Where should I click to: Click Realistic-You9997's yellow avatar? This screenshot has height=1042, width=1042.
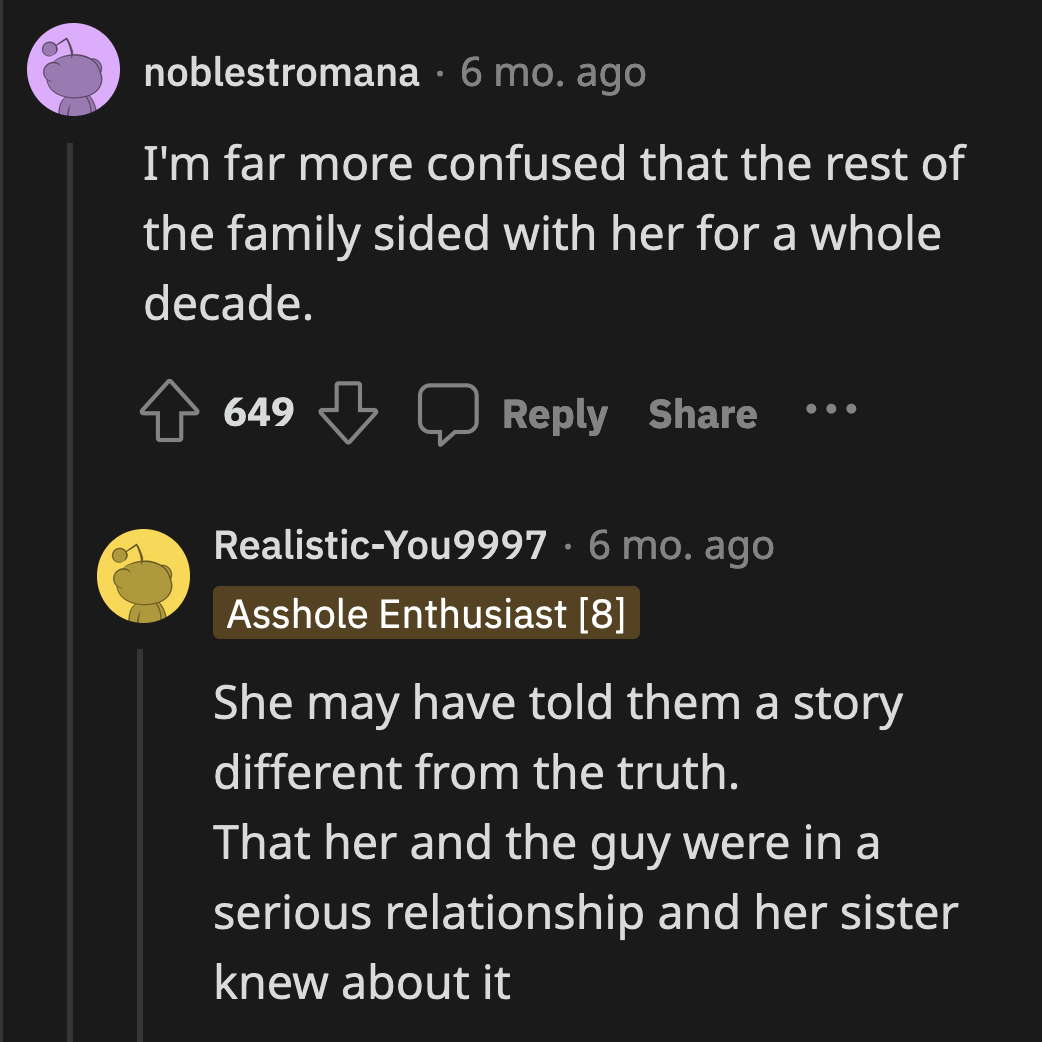point(142,575)
